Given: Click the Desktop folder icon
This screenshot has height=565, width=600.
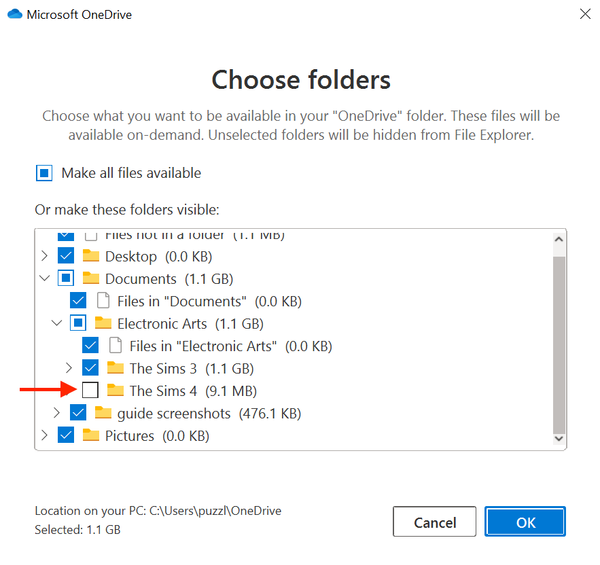Looking at the screenshot, I should [91, 256].
